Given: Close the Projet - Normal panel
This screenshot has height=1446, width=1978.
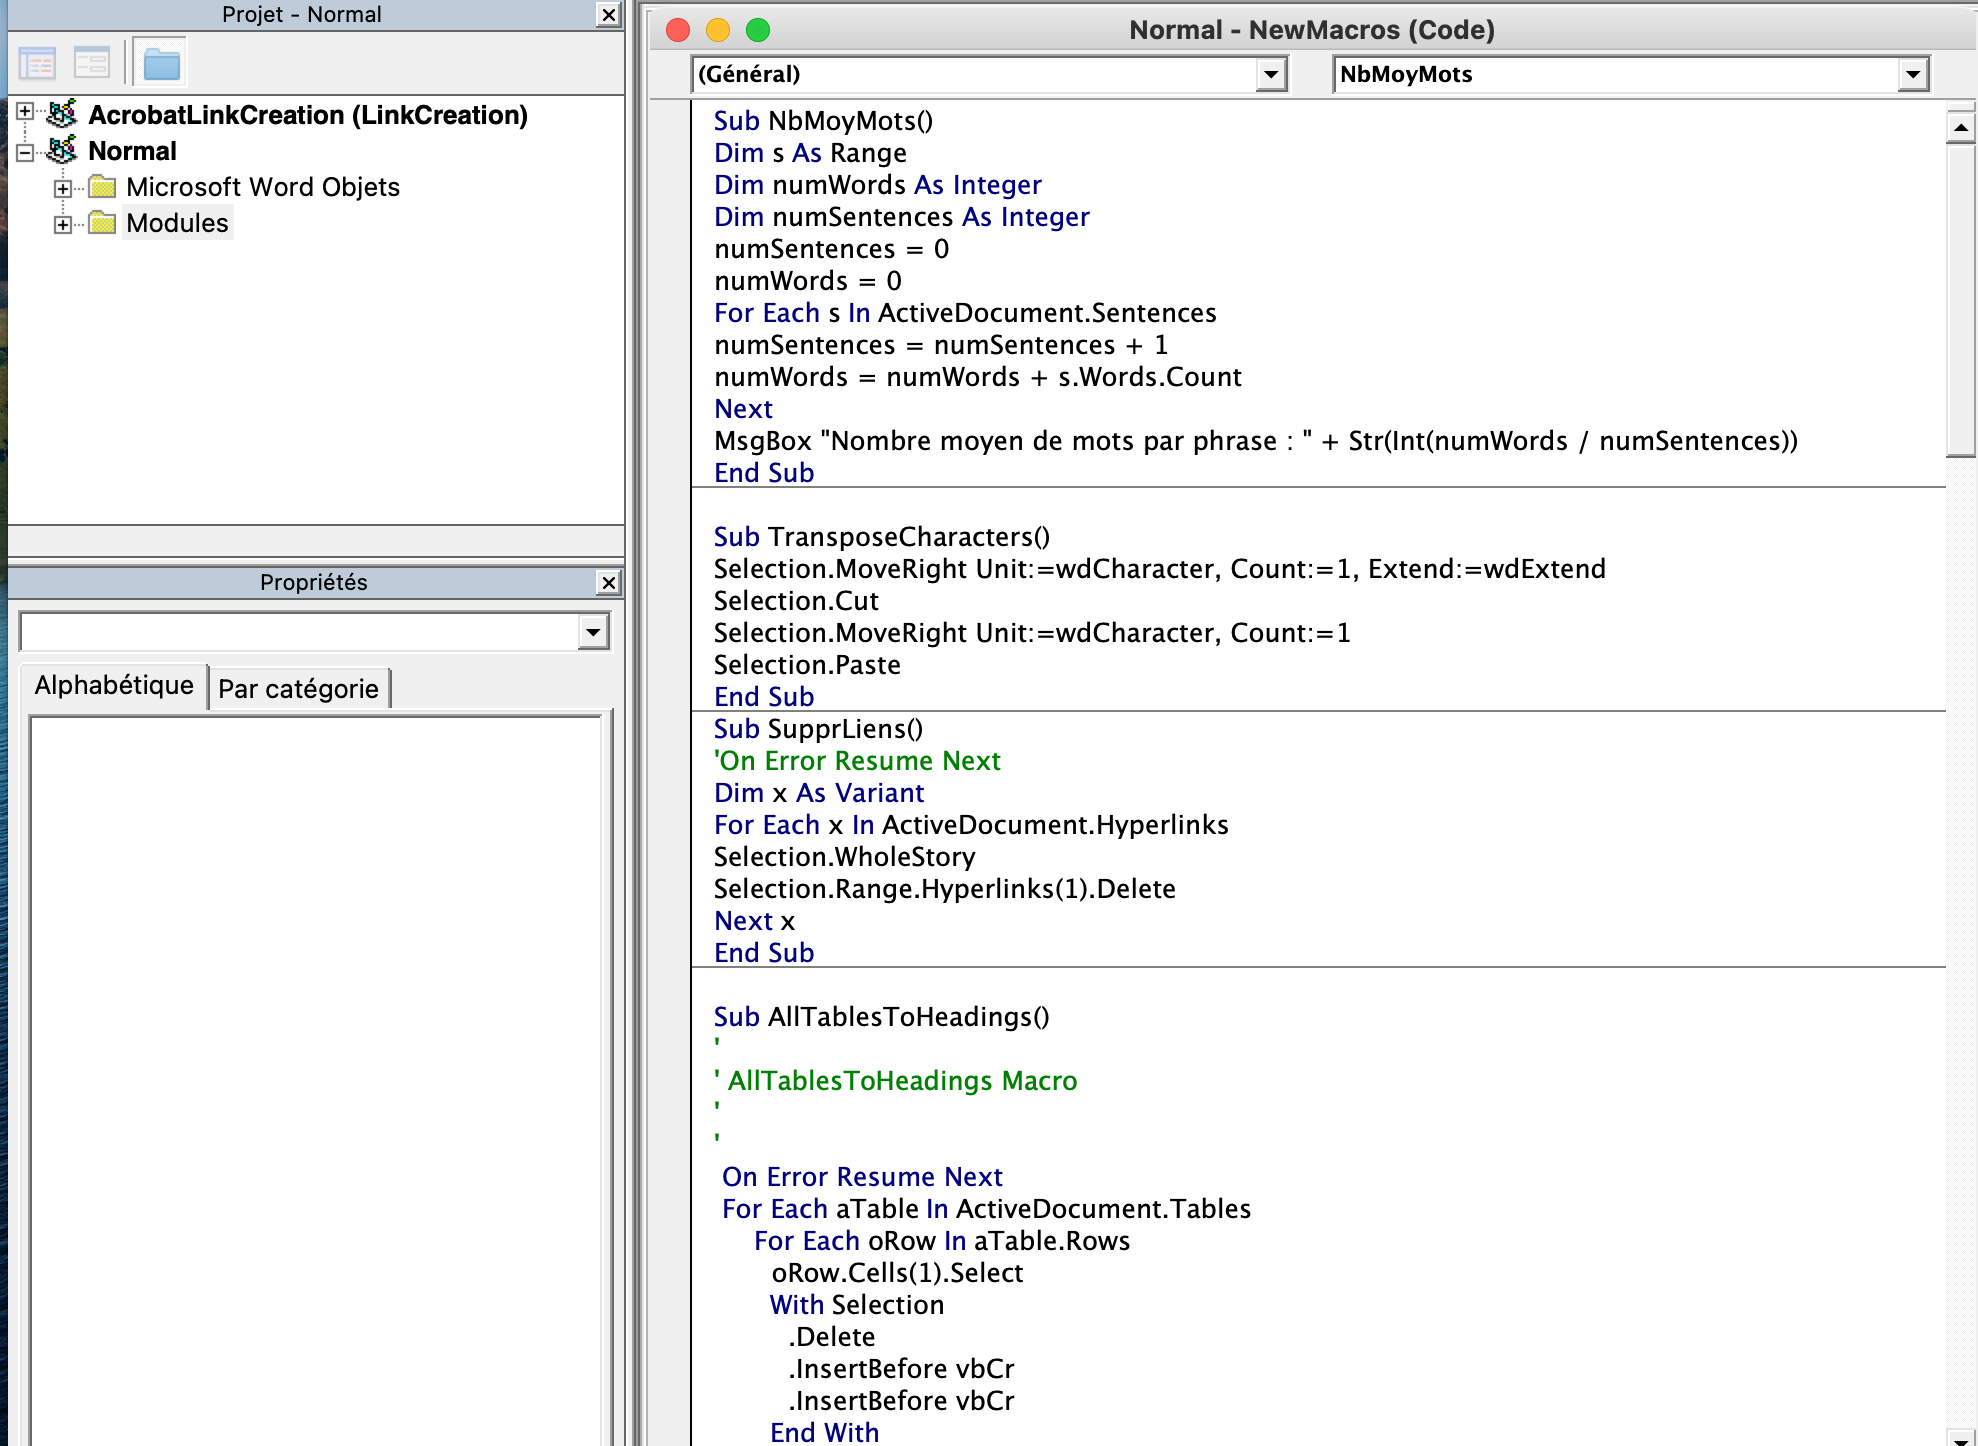Looking at the screenshot, I should (x=608, y=14).
